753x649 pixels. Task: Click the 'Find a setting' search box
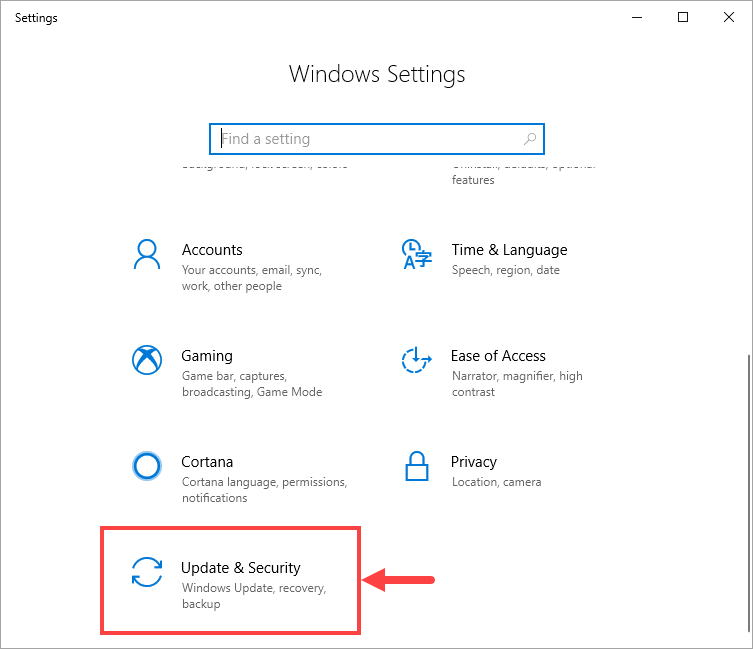click(377, 139)
